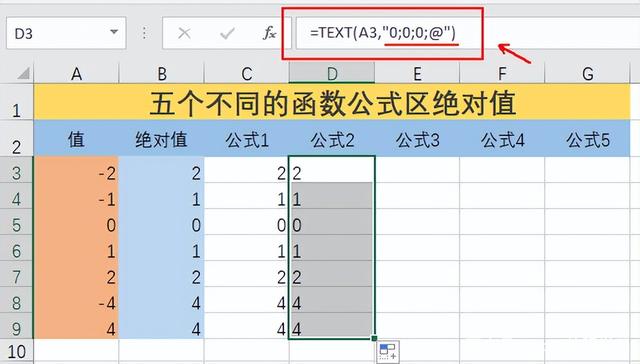The width and height of the screenshot is (640, 364).
Task: Click cell A8 containing -4
Action: pos(76,300)
